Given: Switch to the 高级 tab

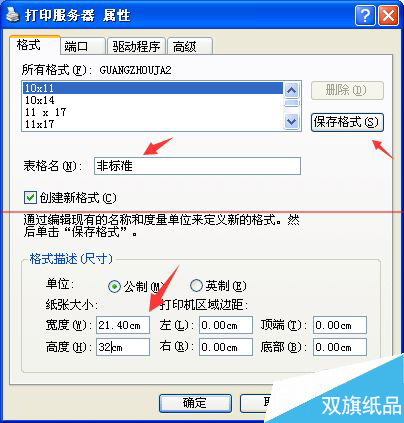Looking at the screenshot, I should click(190, 46).
